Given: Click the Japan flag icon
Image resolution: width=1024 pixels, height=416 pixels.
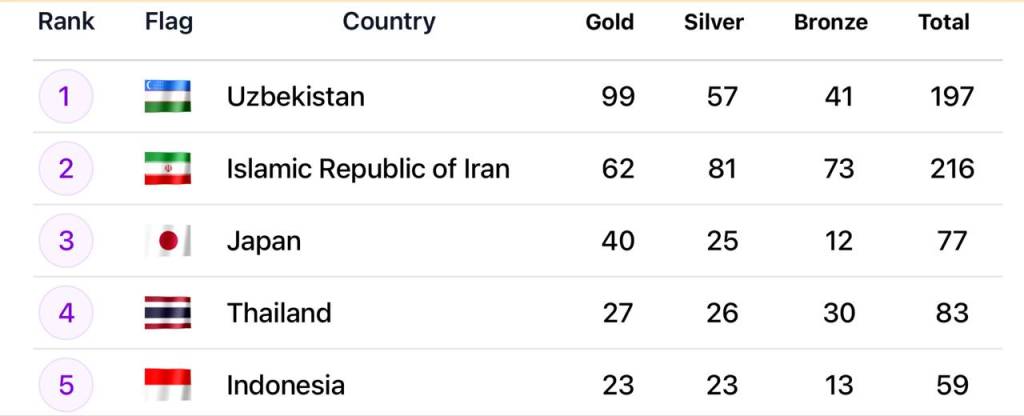Looking at the screenshot, I should (x=167, y=240).
